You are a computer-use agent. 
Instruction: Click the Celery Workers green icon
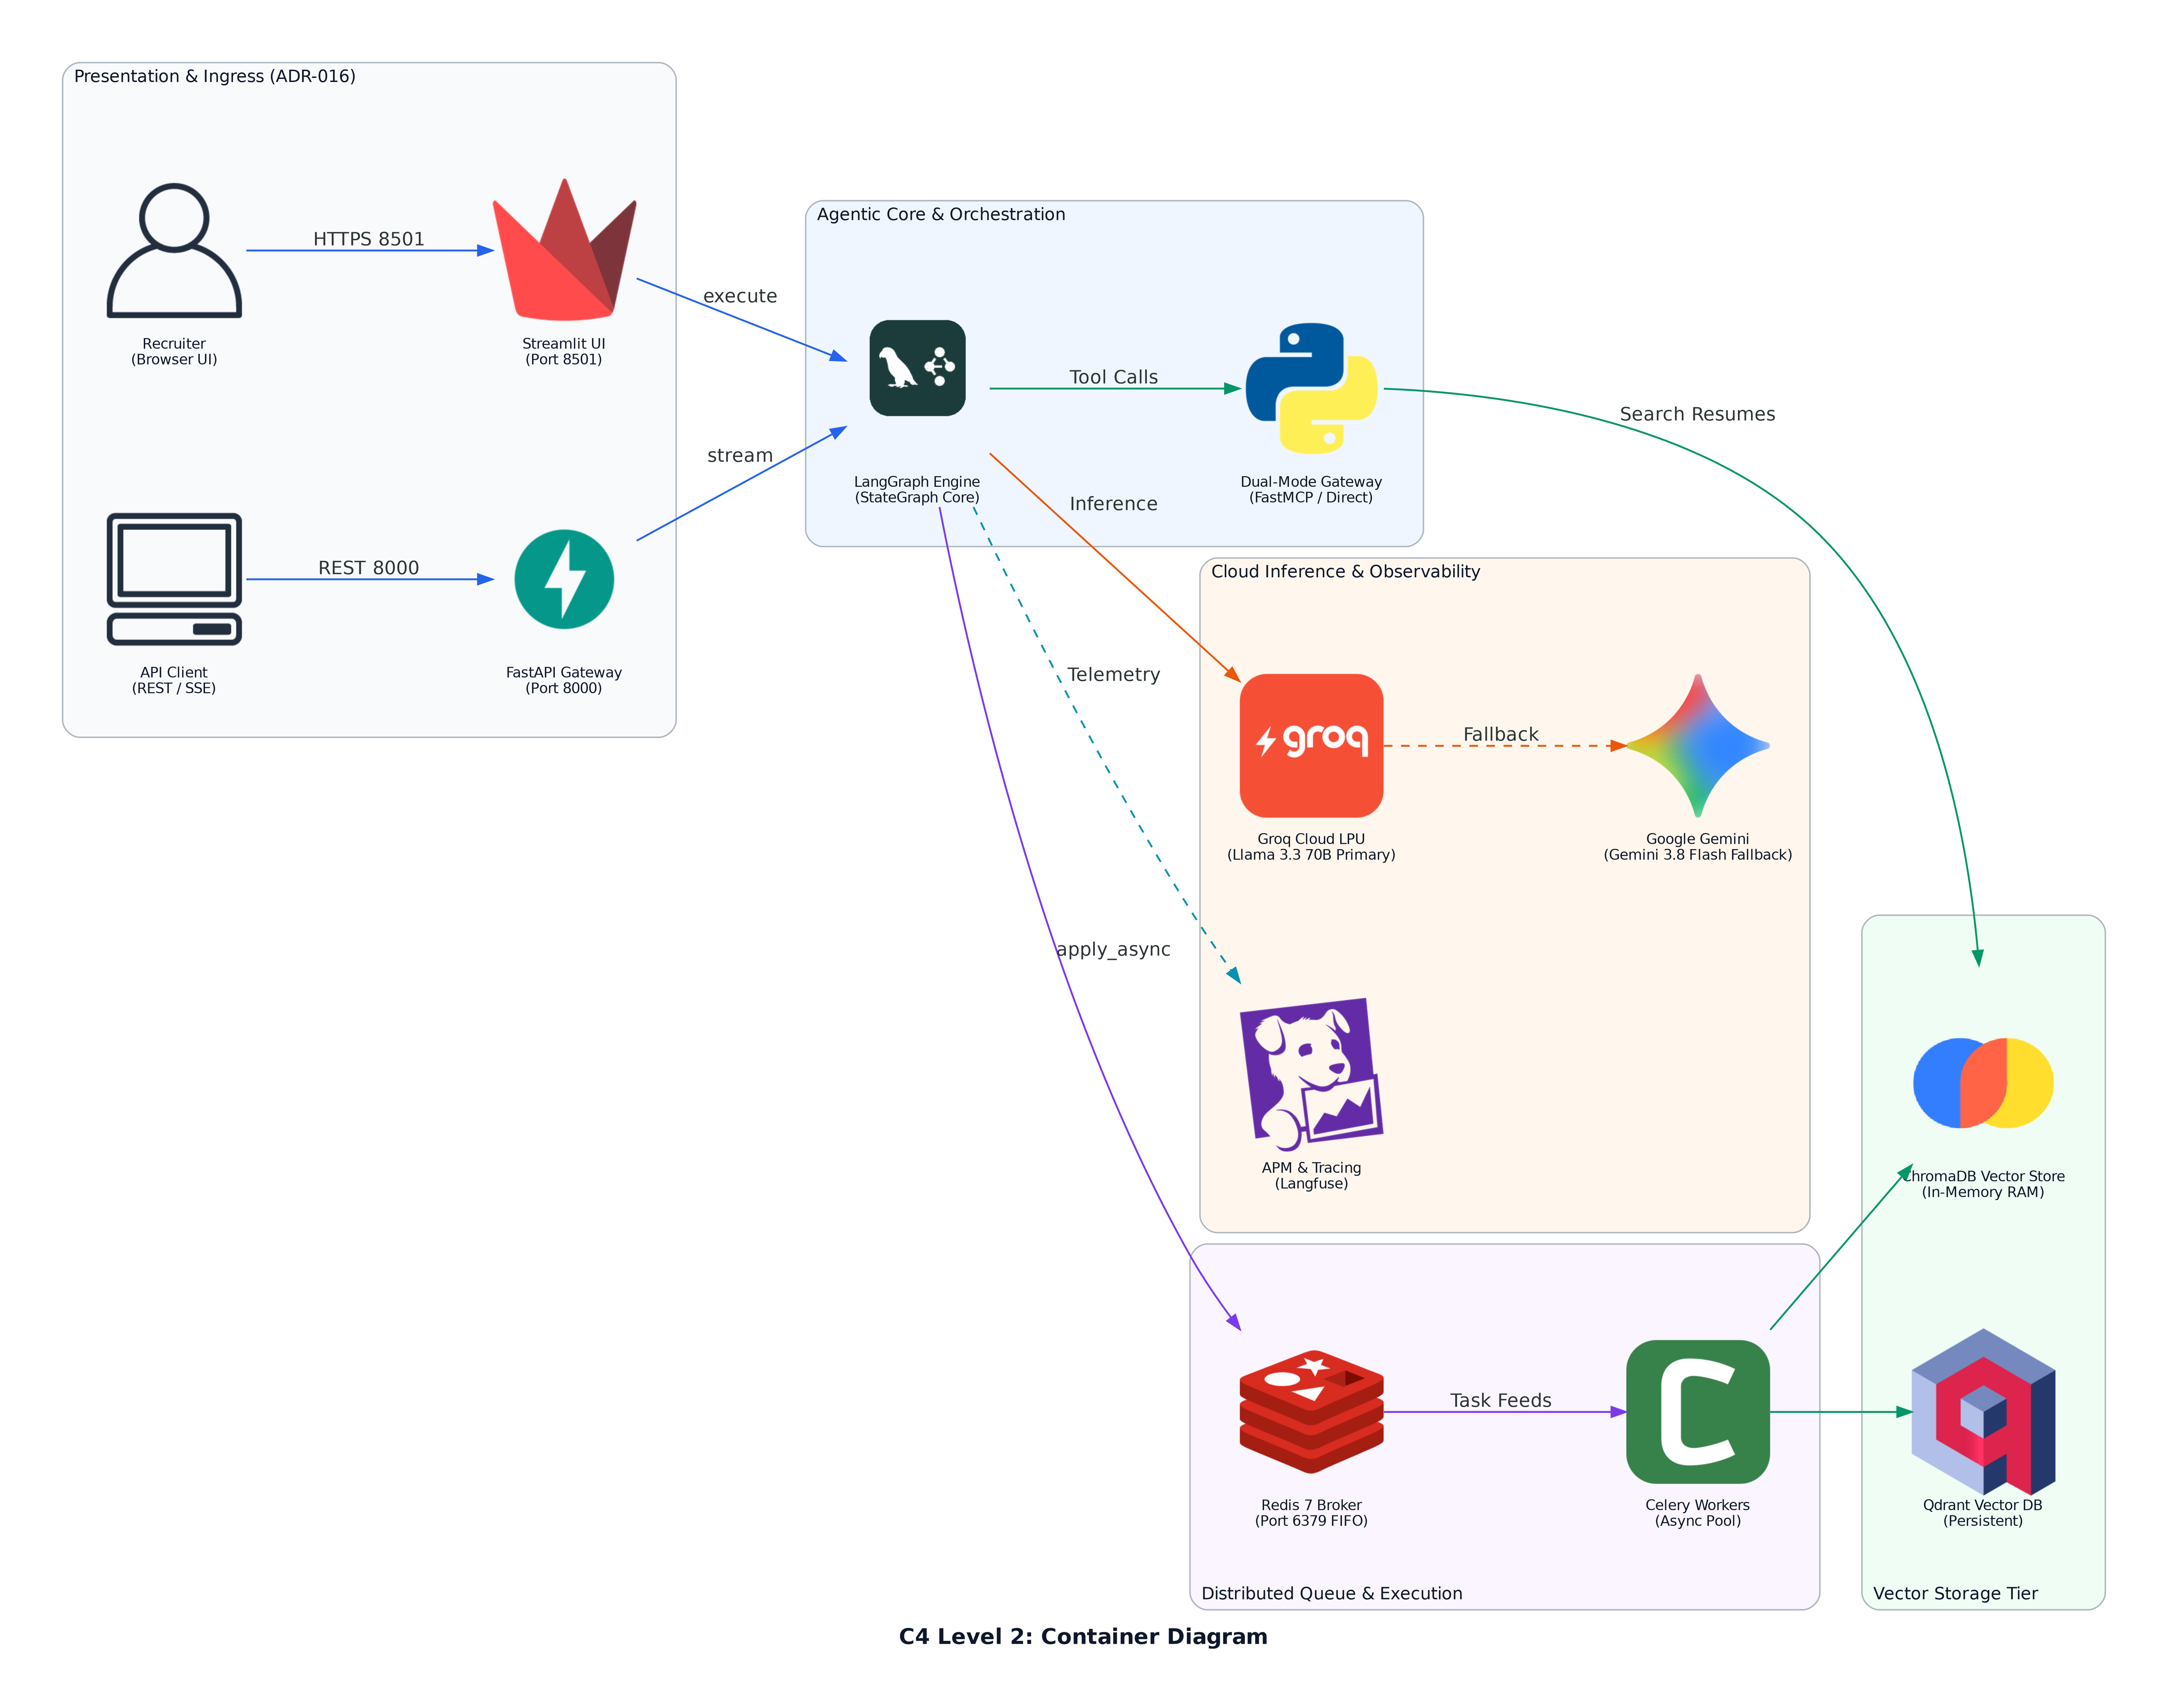1697,1411
